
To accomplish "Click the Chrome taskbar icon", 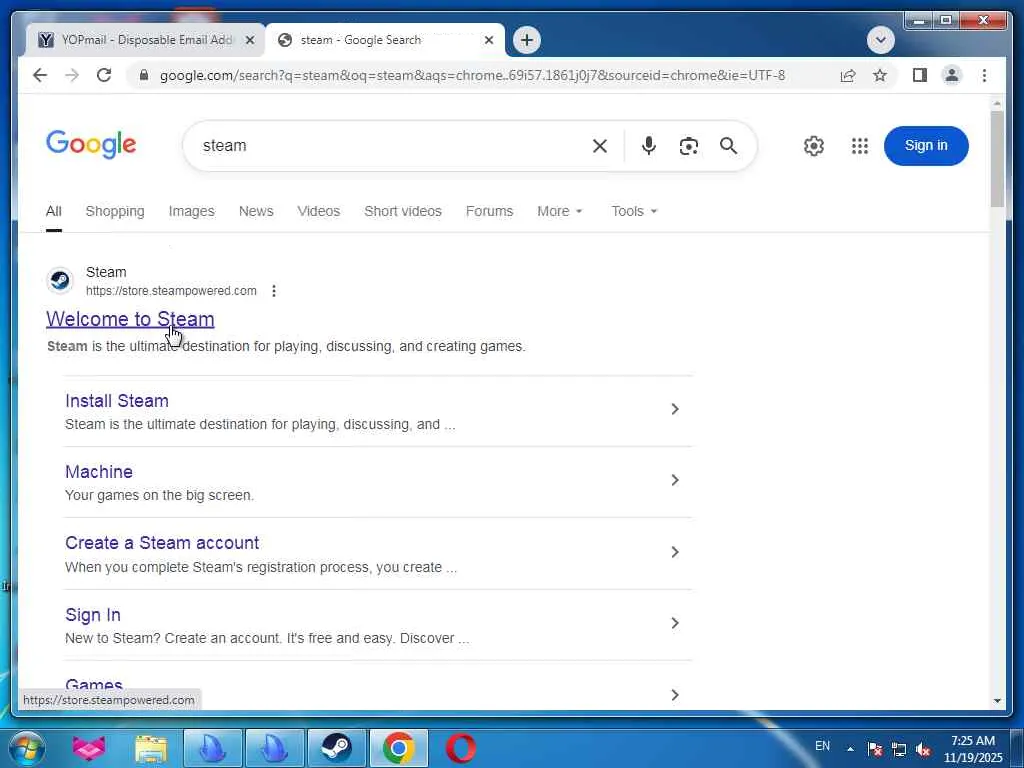I will tap(398, 748).
